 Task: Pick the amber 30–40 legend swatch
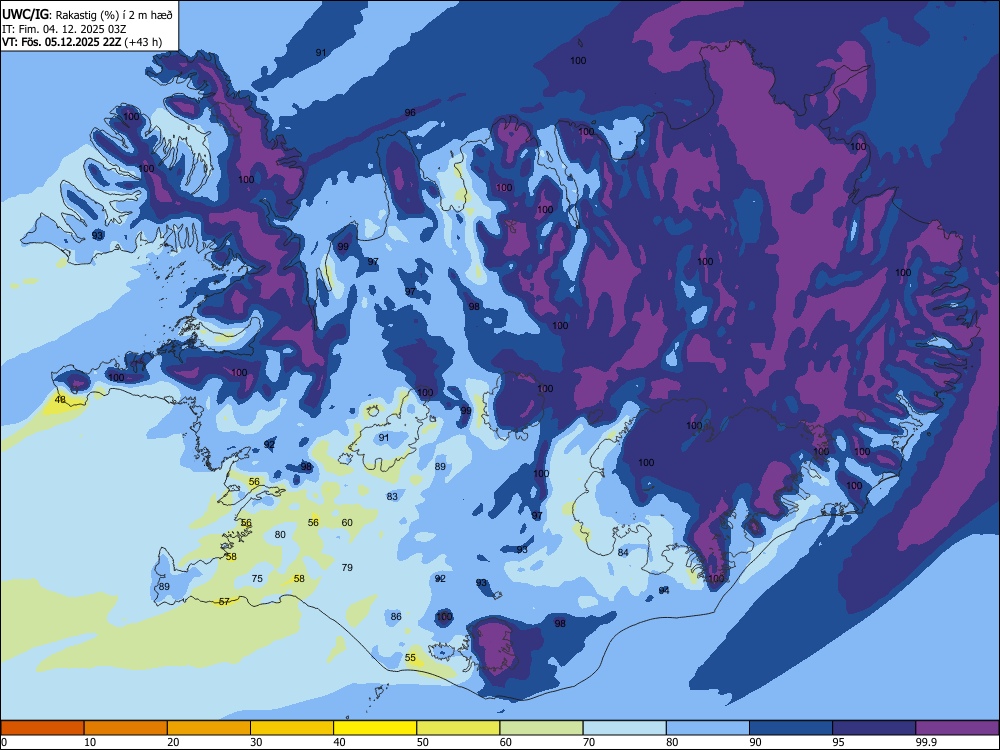(292, 728)
